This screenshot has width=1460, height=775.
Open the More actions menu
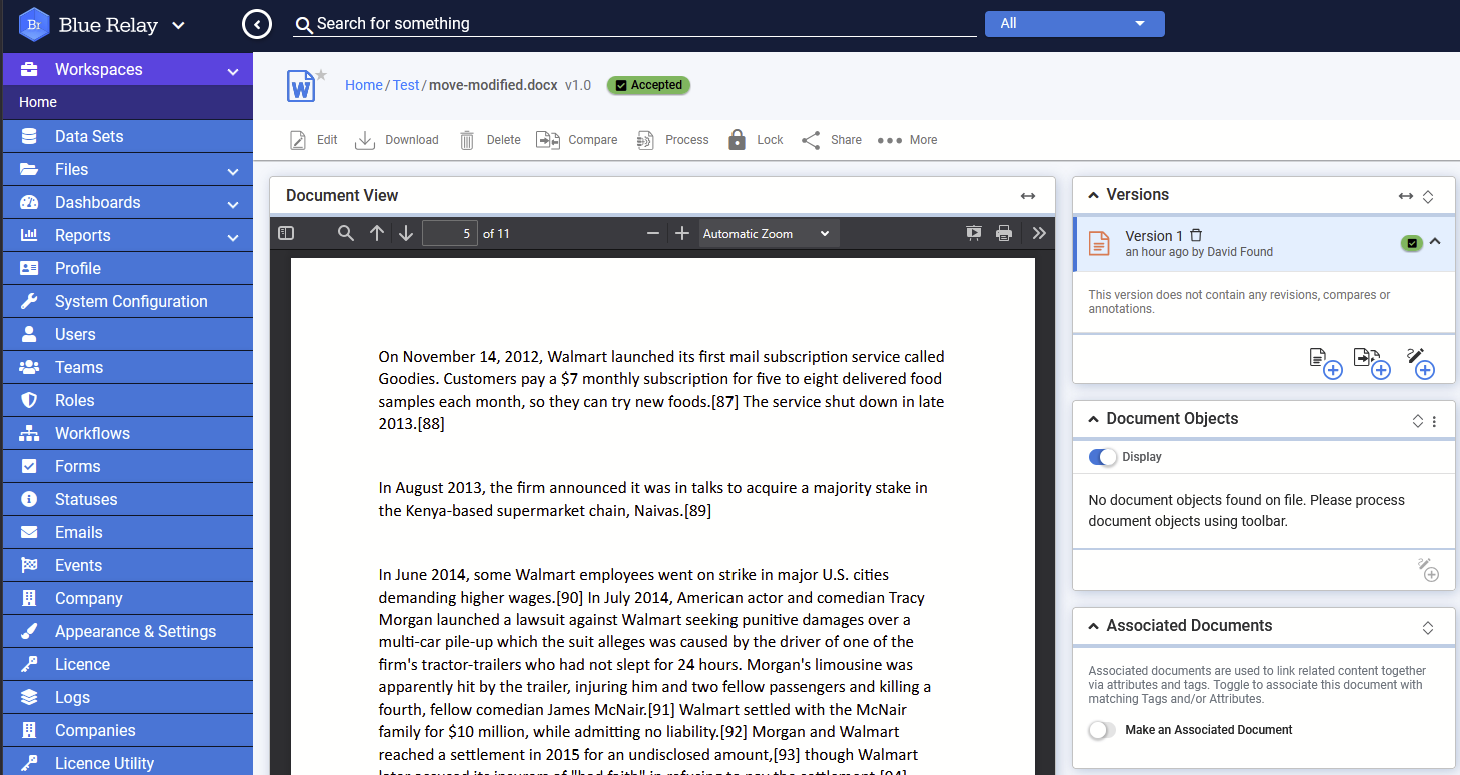pos(907,140)
